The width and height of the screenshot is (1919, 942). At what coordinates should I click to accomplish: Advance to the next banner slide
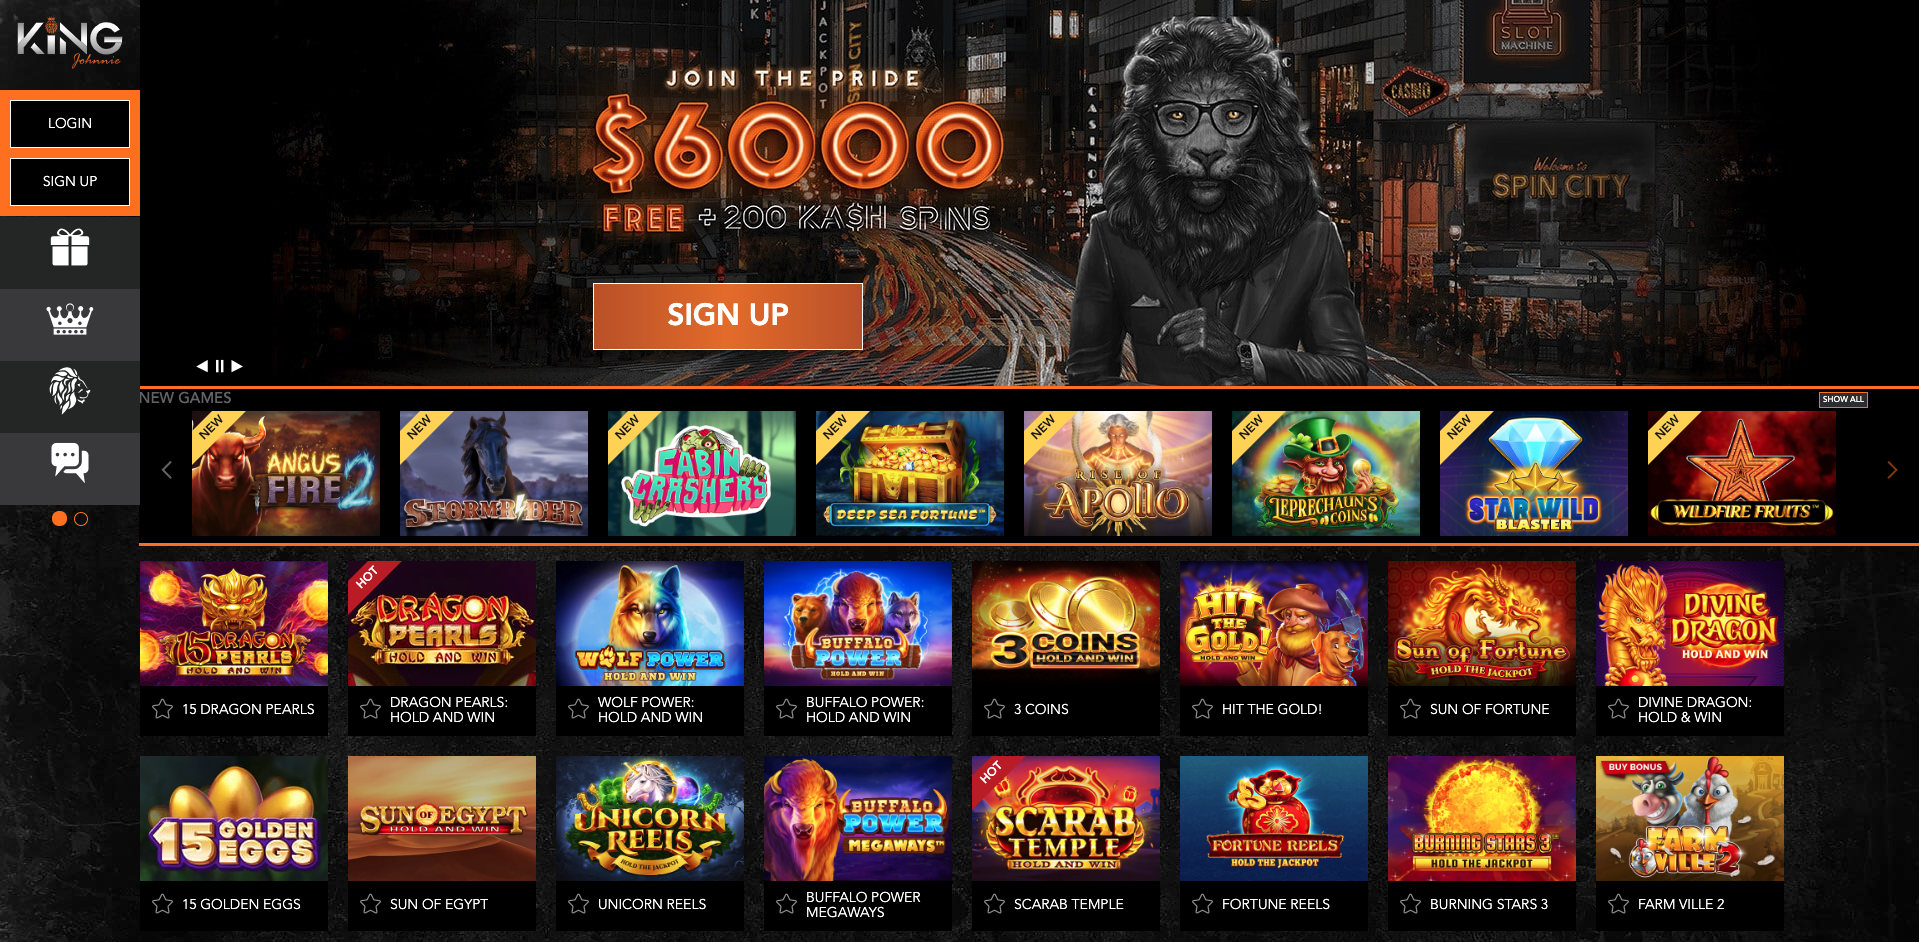237,366
